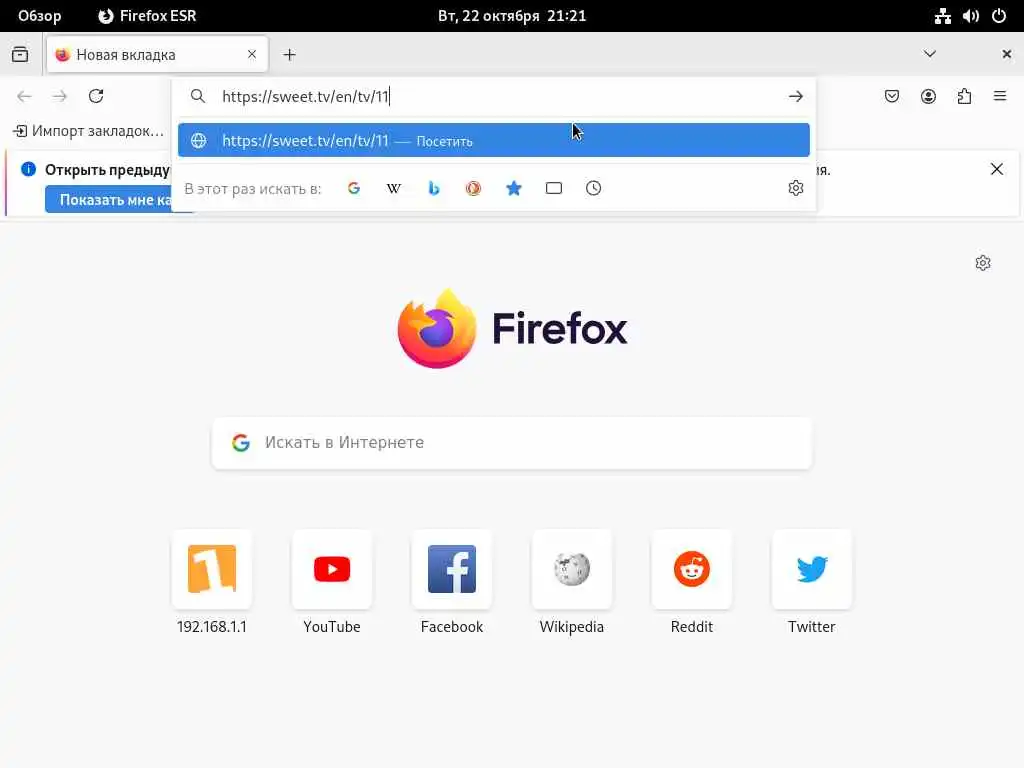
Task: Open the Firefox ESR app menu
Action: (x=148, y=16)
